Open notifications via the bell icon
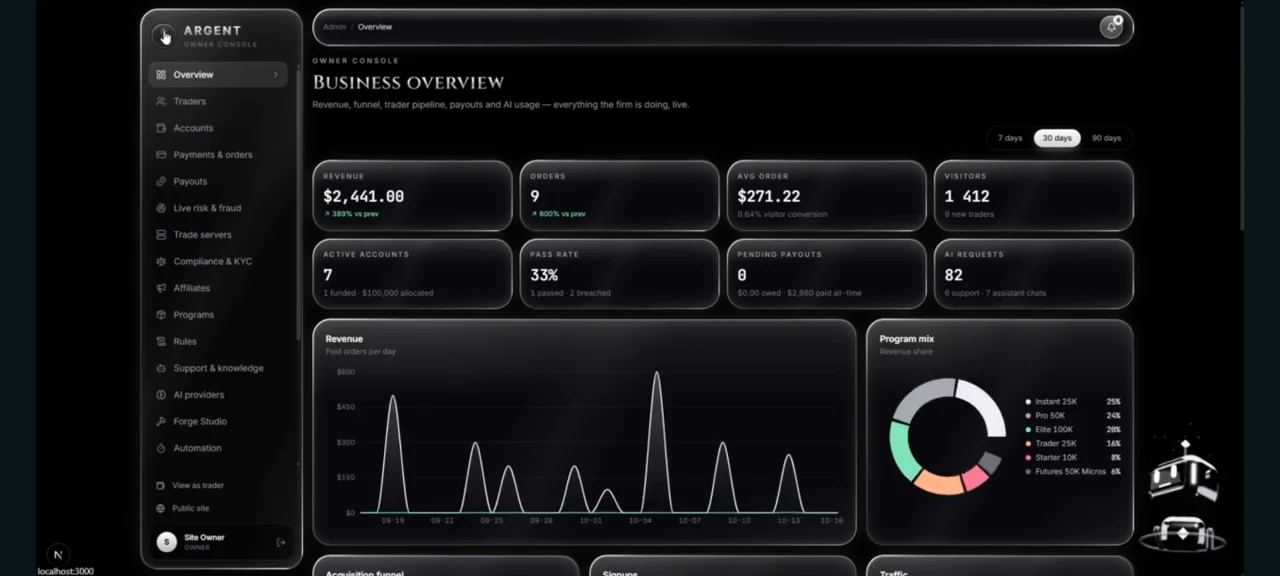The image size is (1280, 576). 1111,27
